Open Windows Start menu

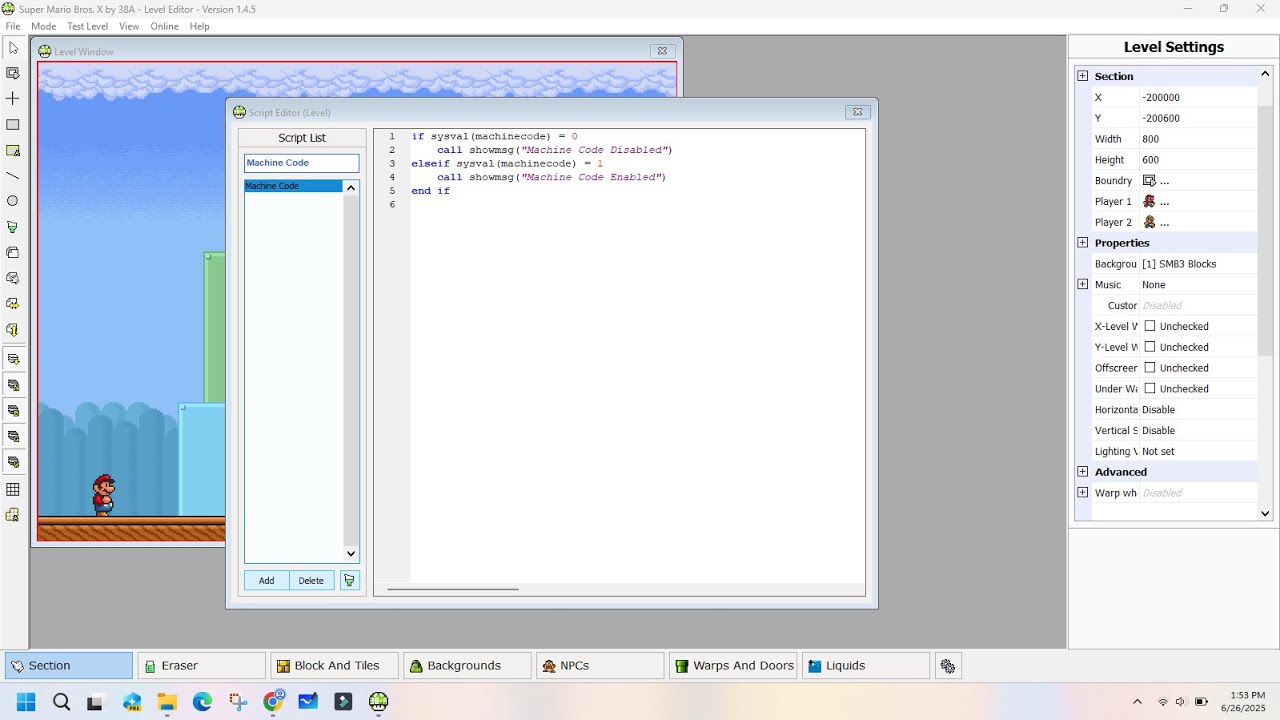[x=26, y=702]
